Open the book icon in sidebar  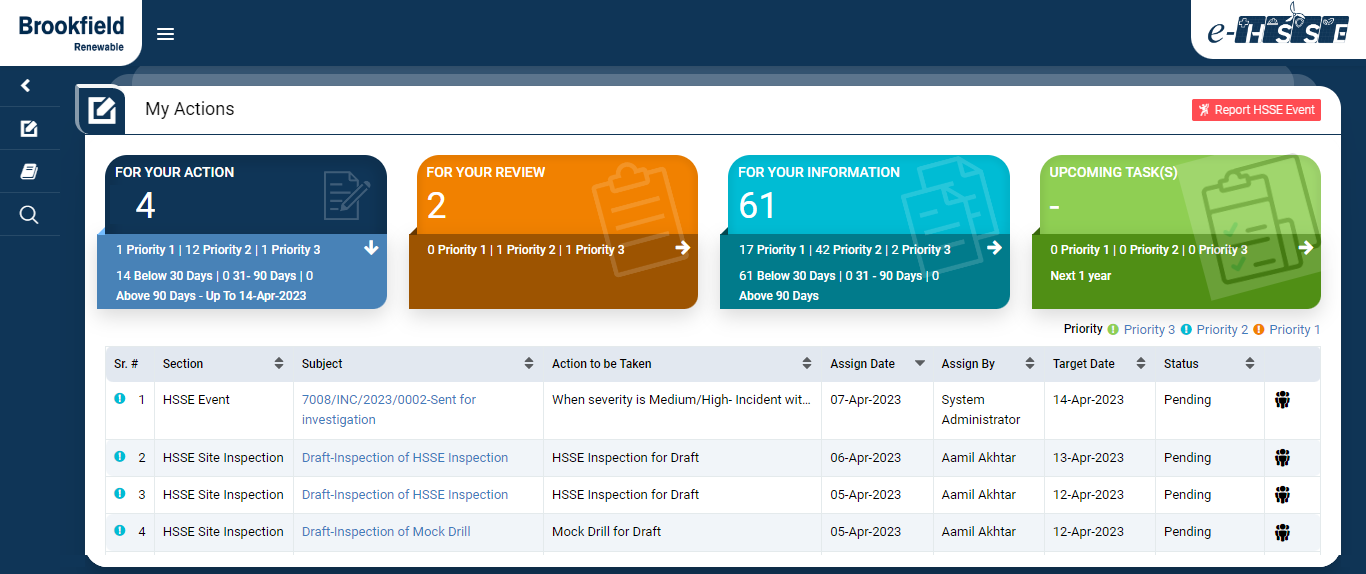[29, 172]
